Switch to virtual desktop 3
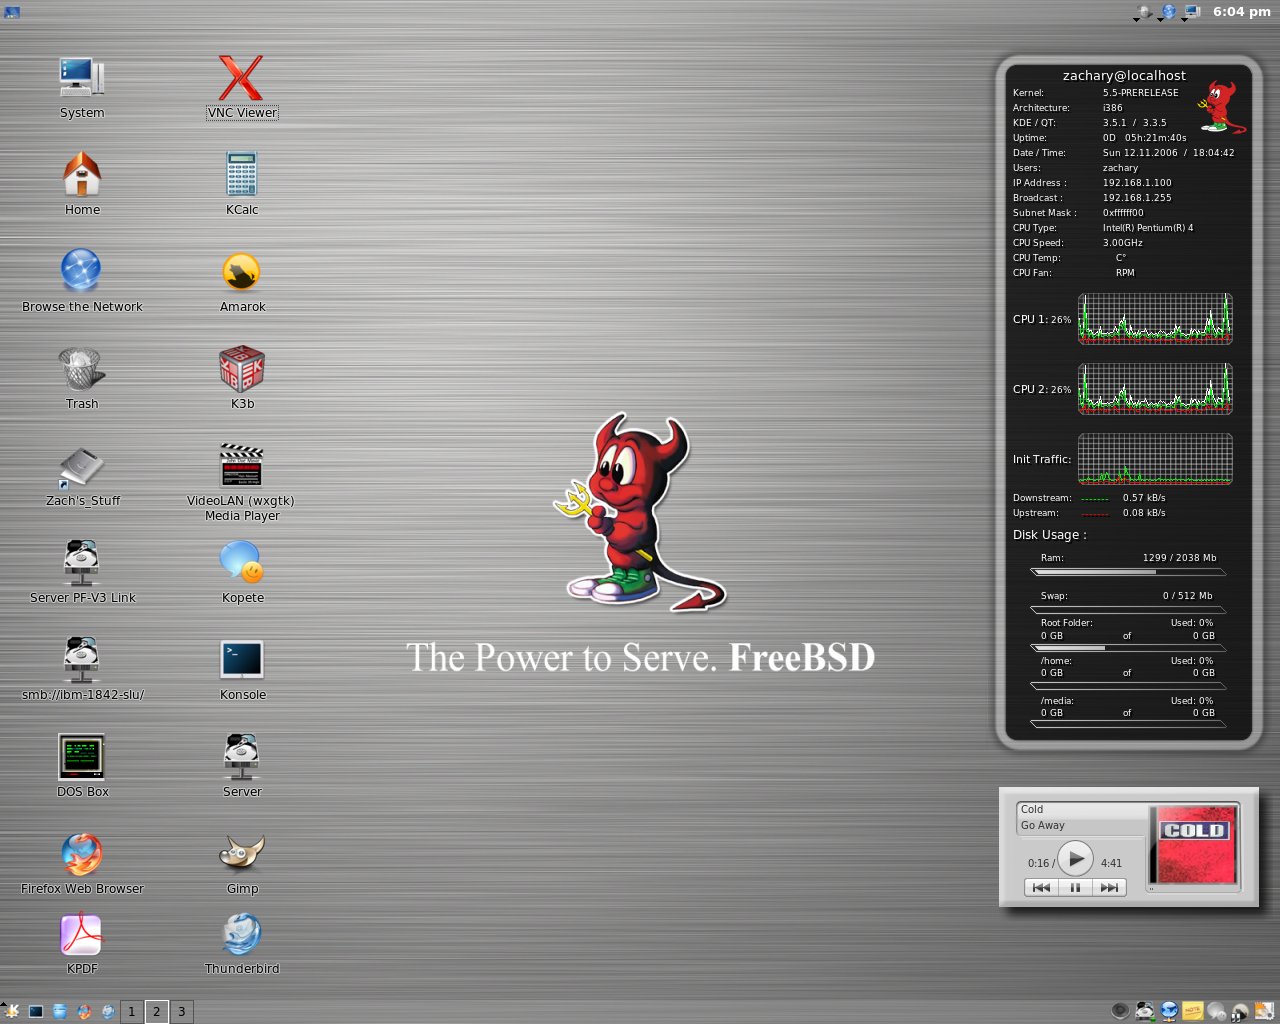Viewport: 1280px width, 1024px height. pyautogui.click(x=181, y=1011)
